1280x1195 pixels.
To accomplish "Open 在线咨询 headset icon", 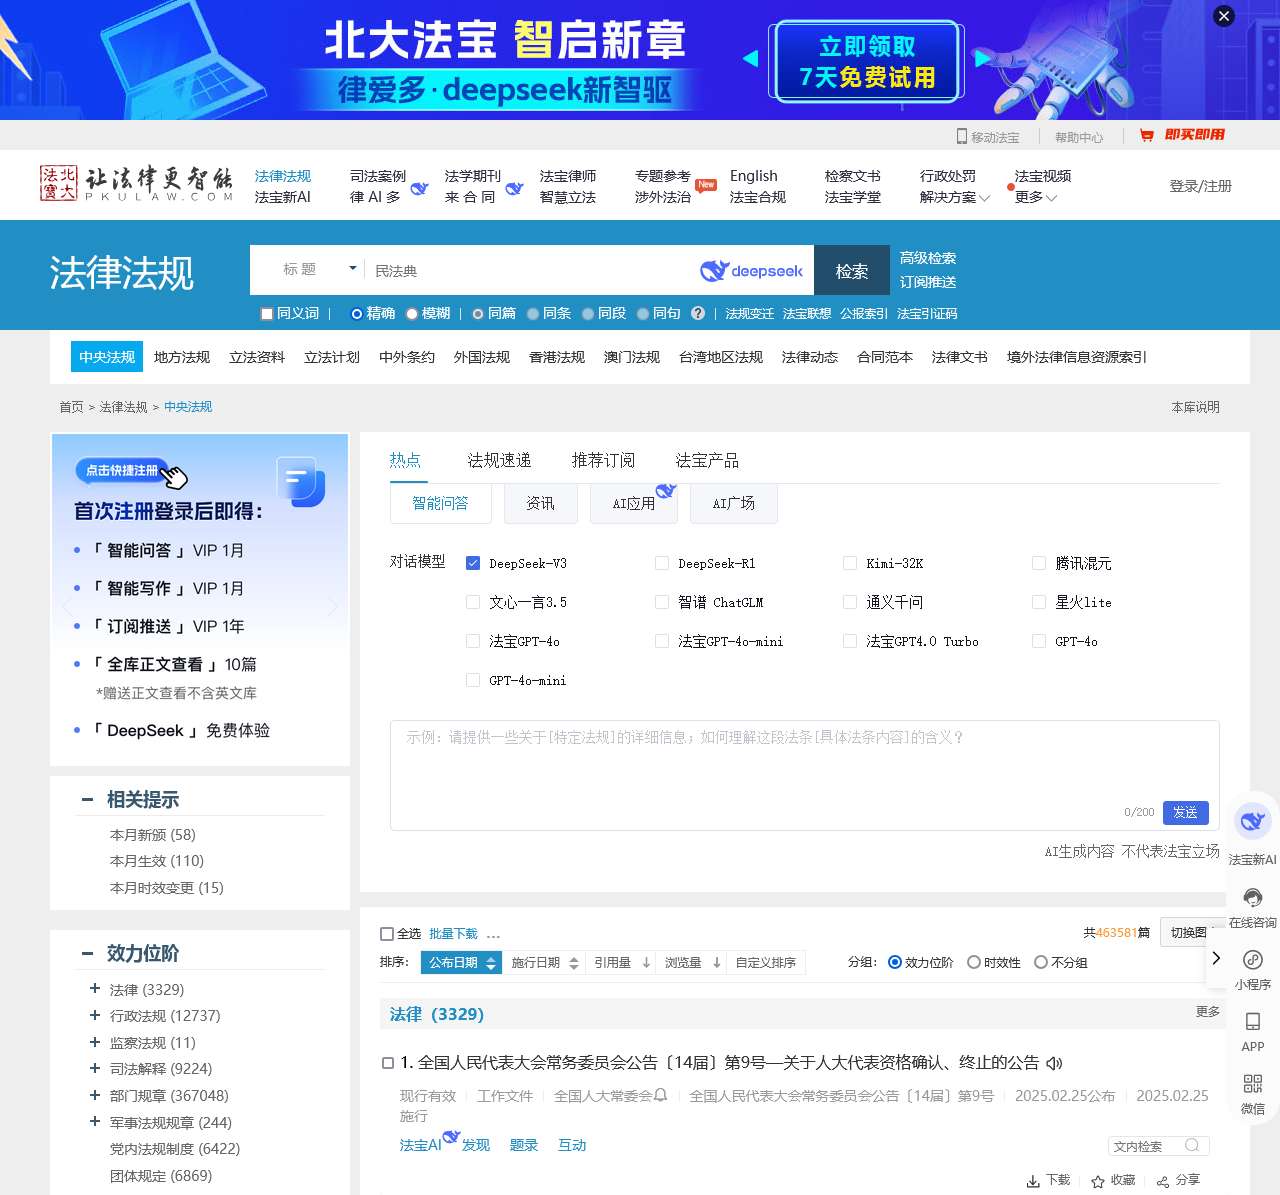I will click(x=1253, y=897).
